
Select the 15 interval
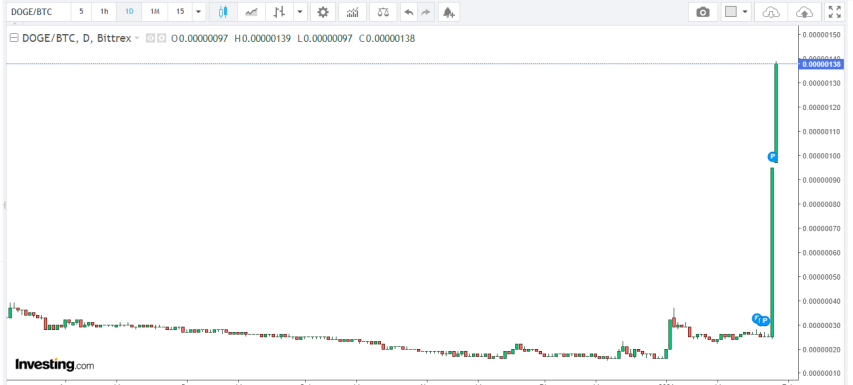click(x=180, y=12)
